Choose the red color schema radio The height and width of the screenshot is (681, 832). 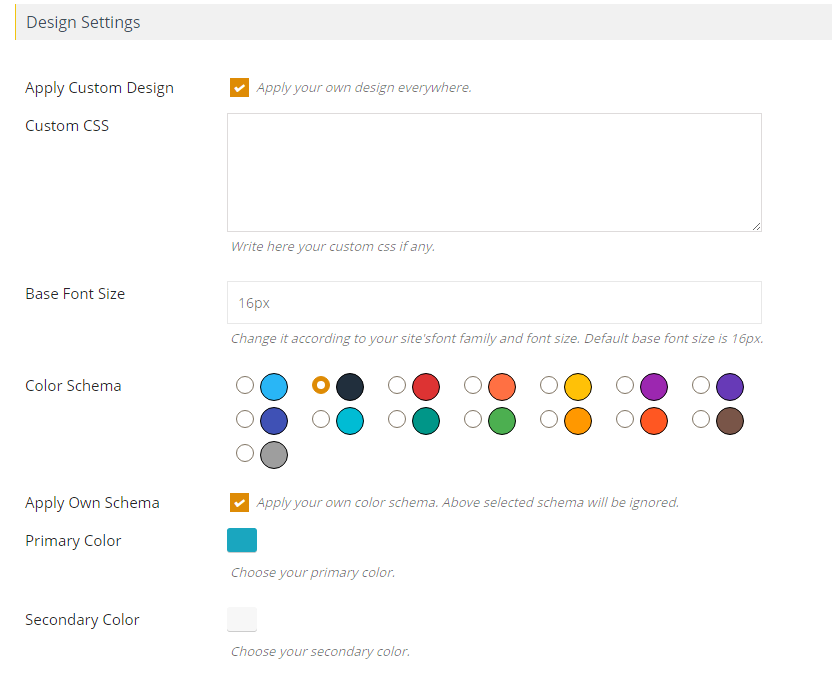(x=397, y=386)
